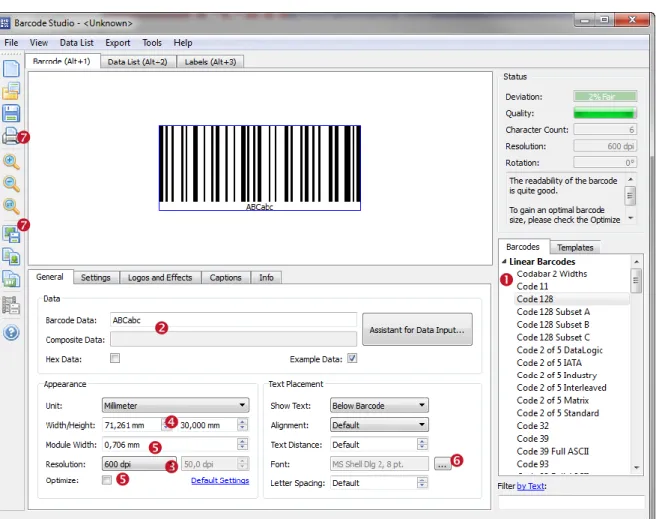Click the Export barcode image save icon
The width and height of the screenshot is (656, 519).
click(11, 234)
